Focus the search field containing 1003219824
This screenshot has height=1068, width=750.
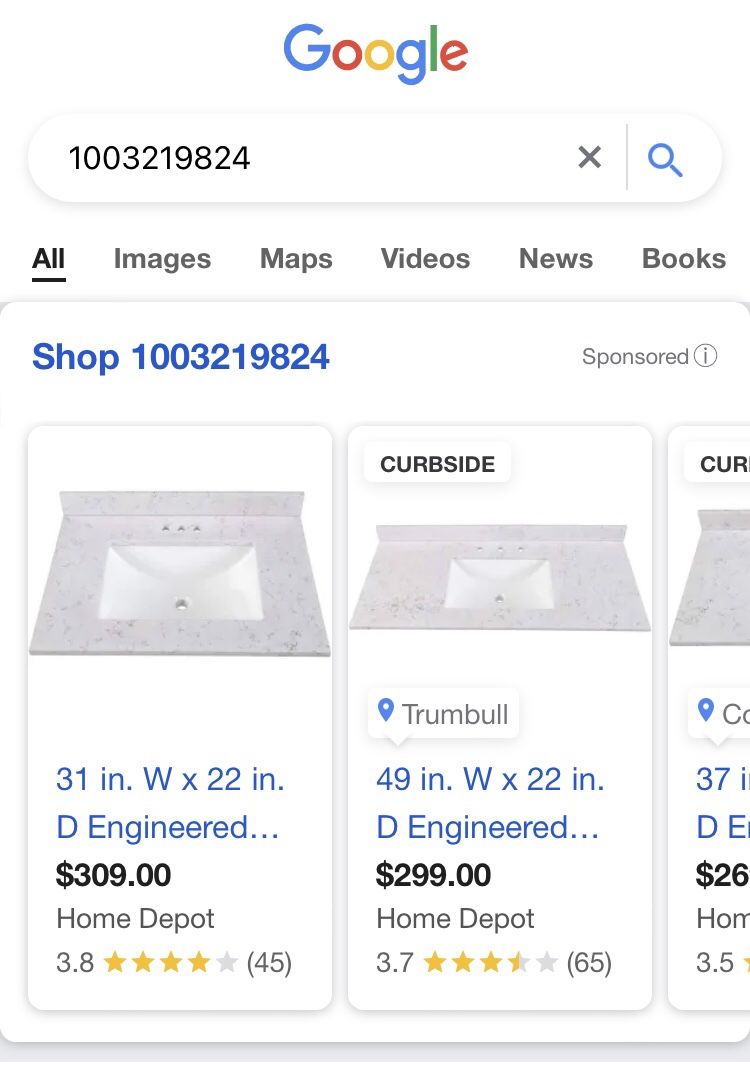(x=300, y=158)
